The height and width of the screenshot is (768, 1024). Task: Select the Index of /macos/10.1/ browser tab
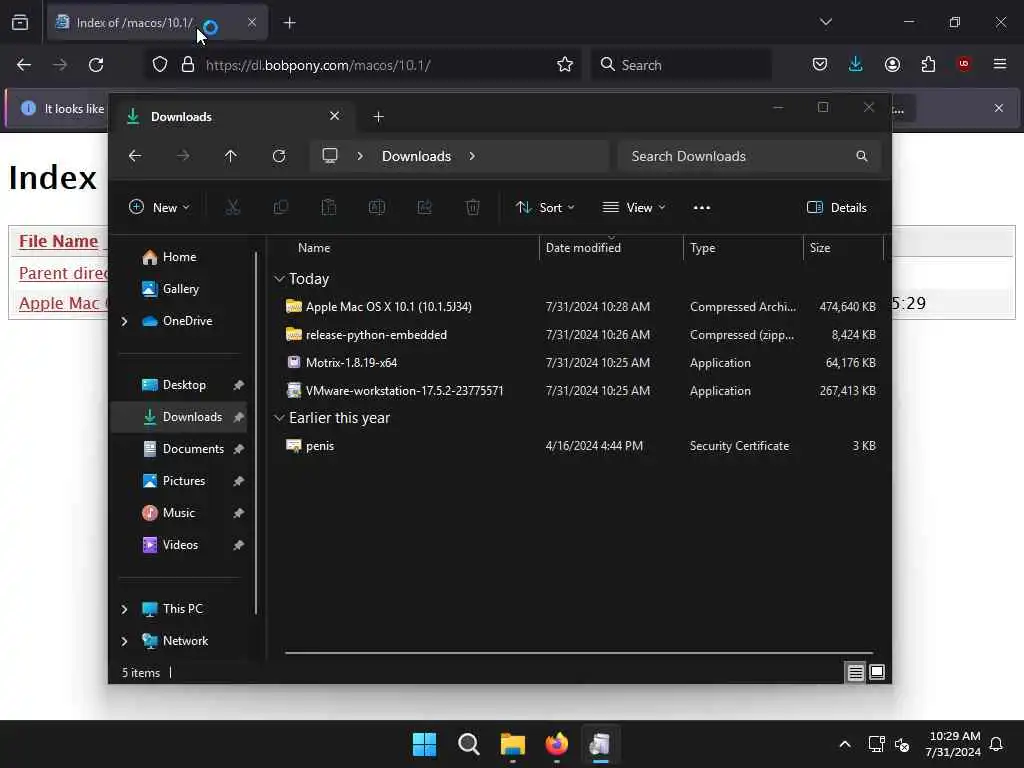[157, 23]
